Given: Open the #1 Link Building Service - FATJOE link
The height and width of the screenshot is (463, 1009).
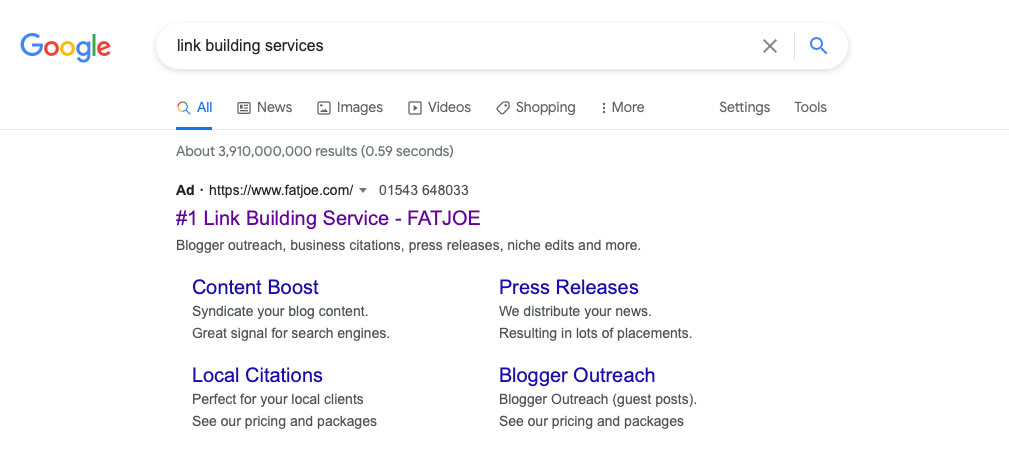Looking at the screenshot, I should pos(328,218).
